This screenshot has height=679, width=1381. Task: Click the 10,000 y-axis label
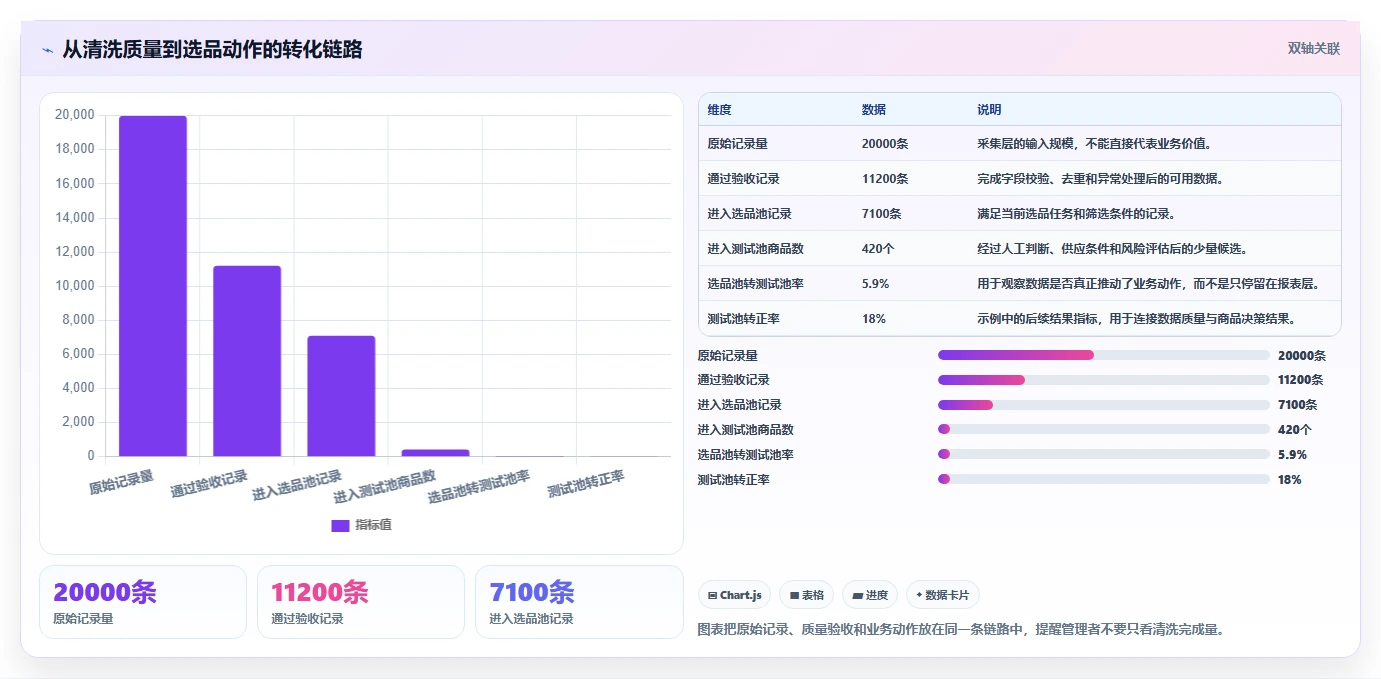pos(75,286)
